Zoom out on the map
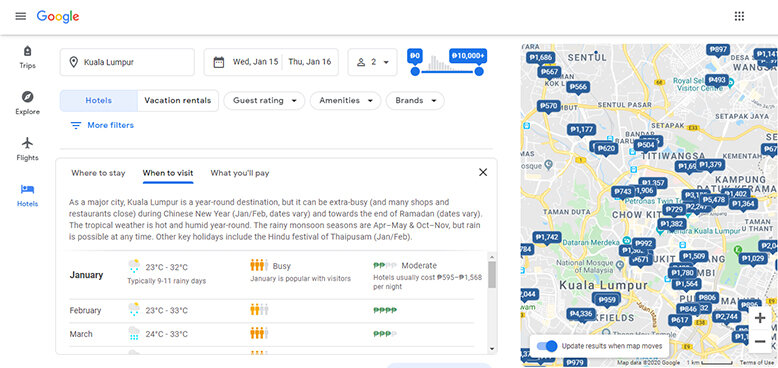This screenshot has width=778, height=368. (760, 341)
